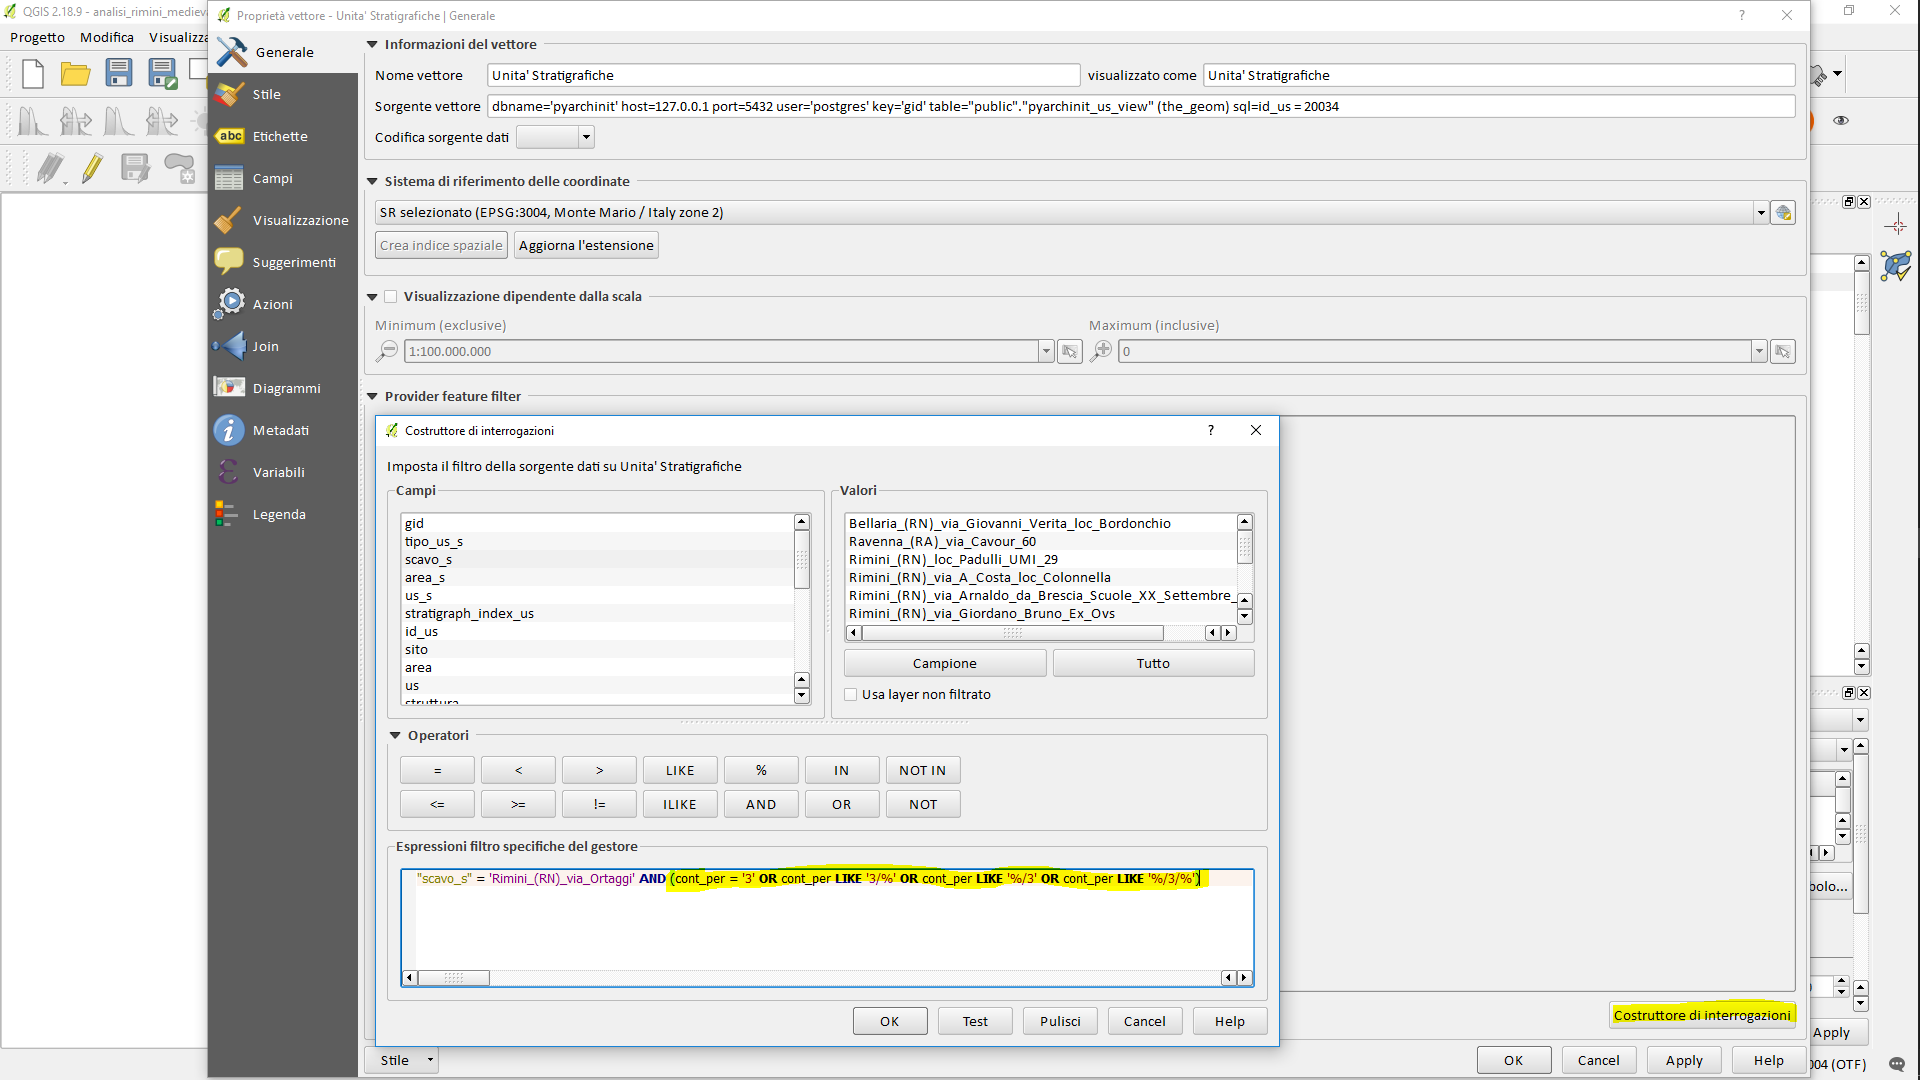Click the visualizzato come input field

click(1499, 75)
